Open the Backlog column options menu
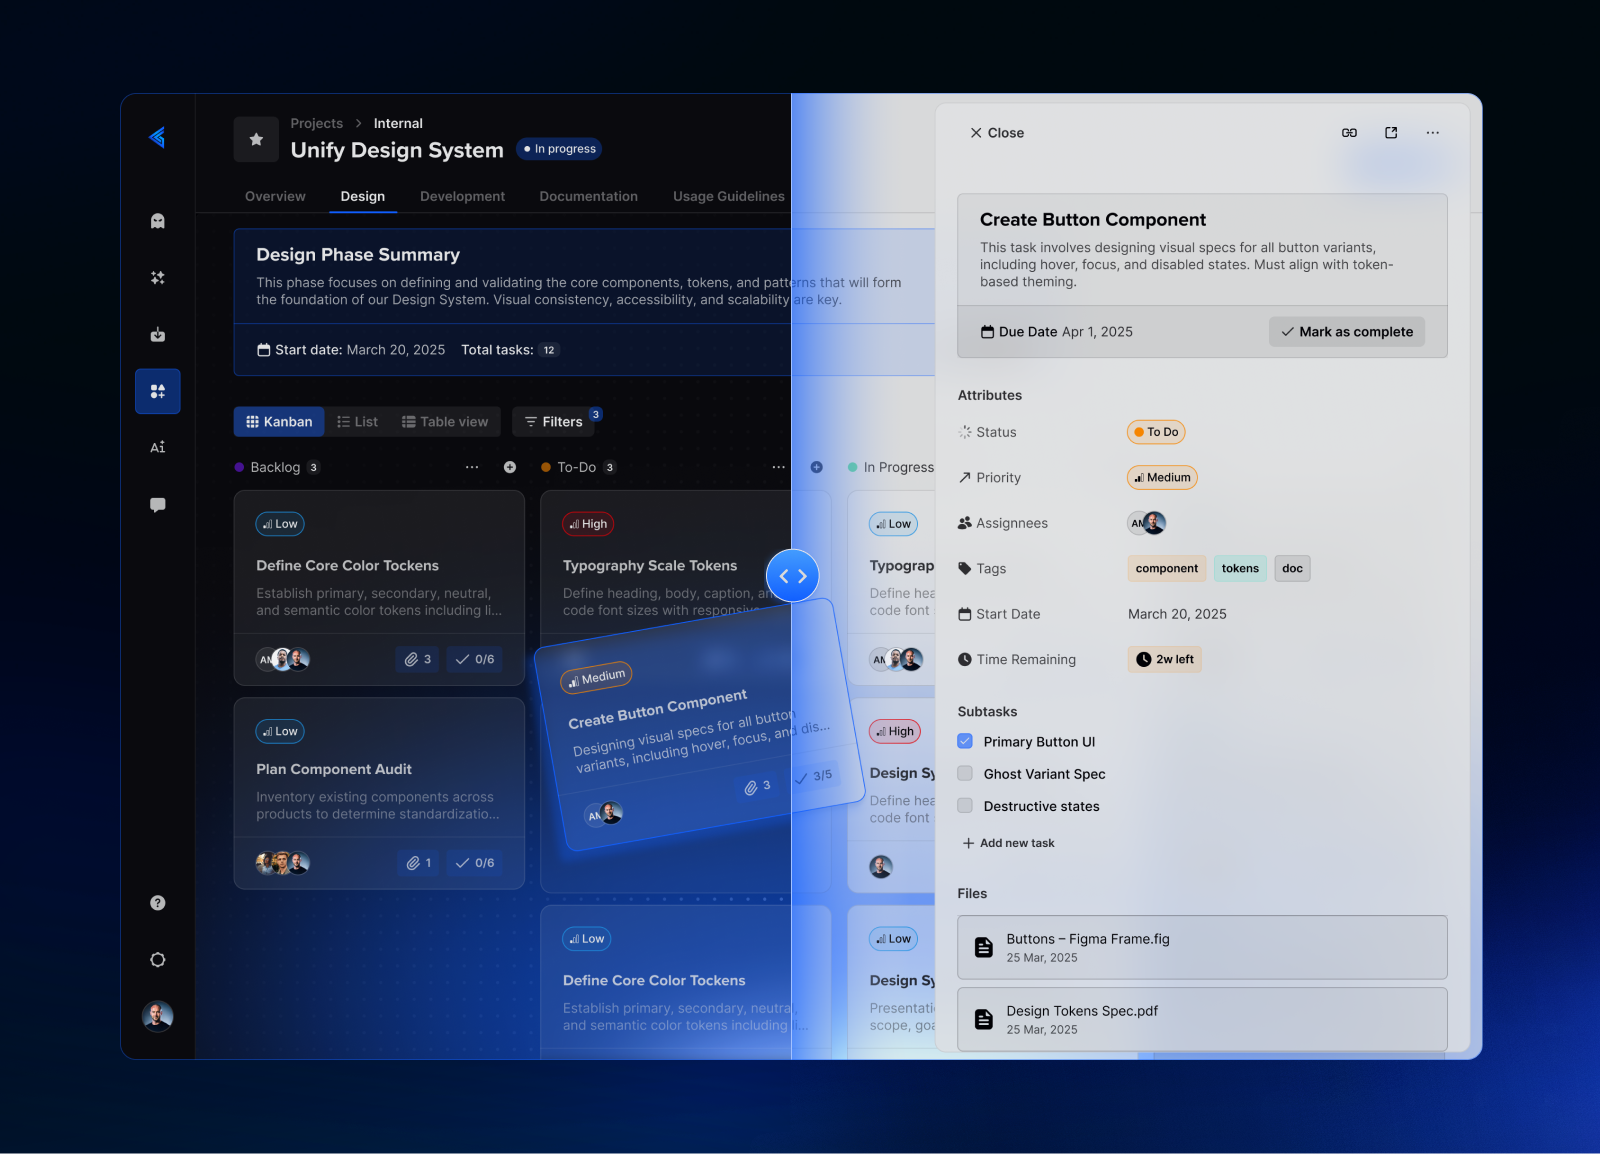 (x=472, y=467)
